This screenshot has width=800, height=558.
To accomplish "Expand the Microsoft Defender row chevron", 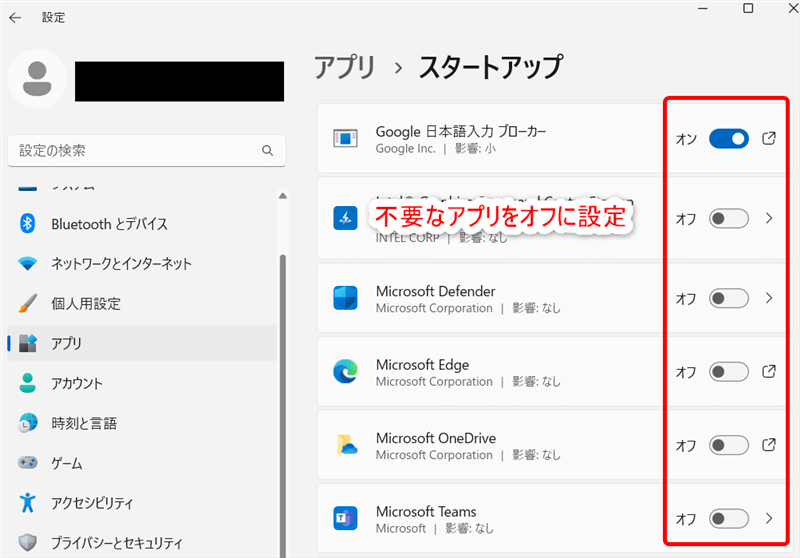I will pos(769,298).
